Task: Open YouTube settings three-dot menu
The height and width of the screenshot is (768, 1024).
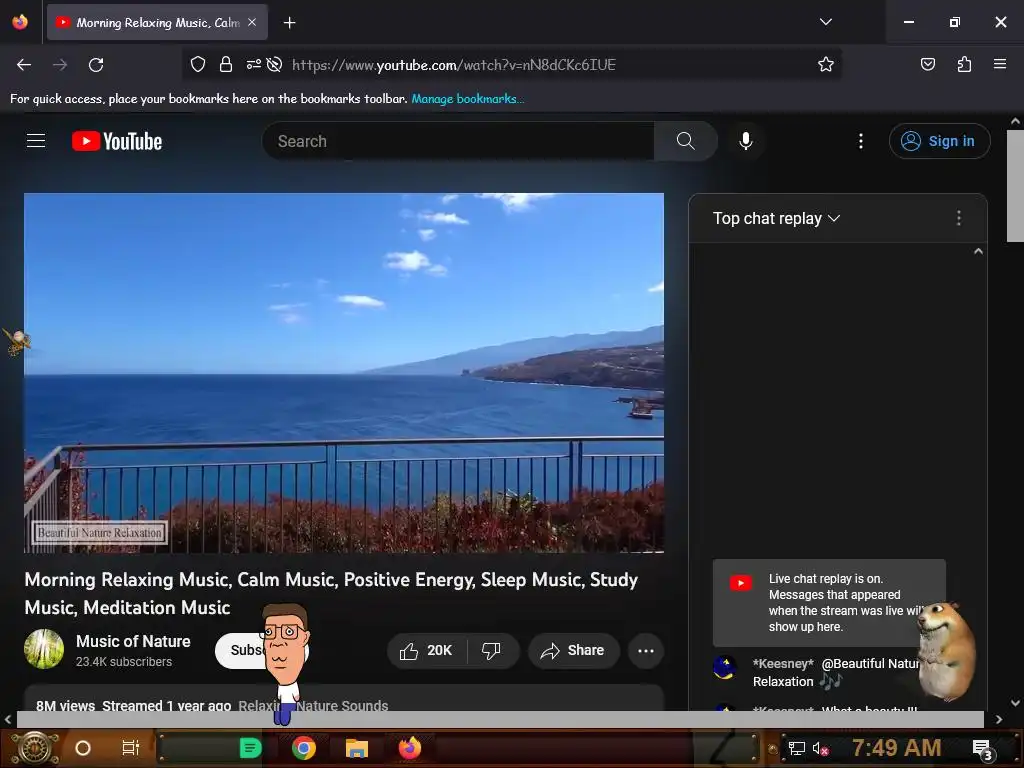Action: coord(861,141)
